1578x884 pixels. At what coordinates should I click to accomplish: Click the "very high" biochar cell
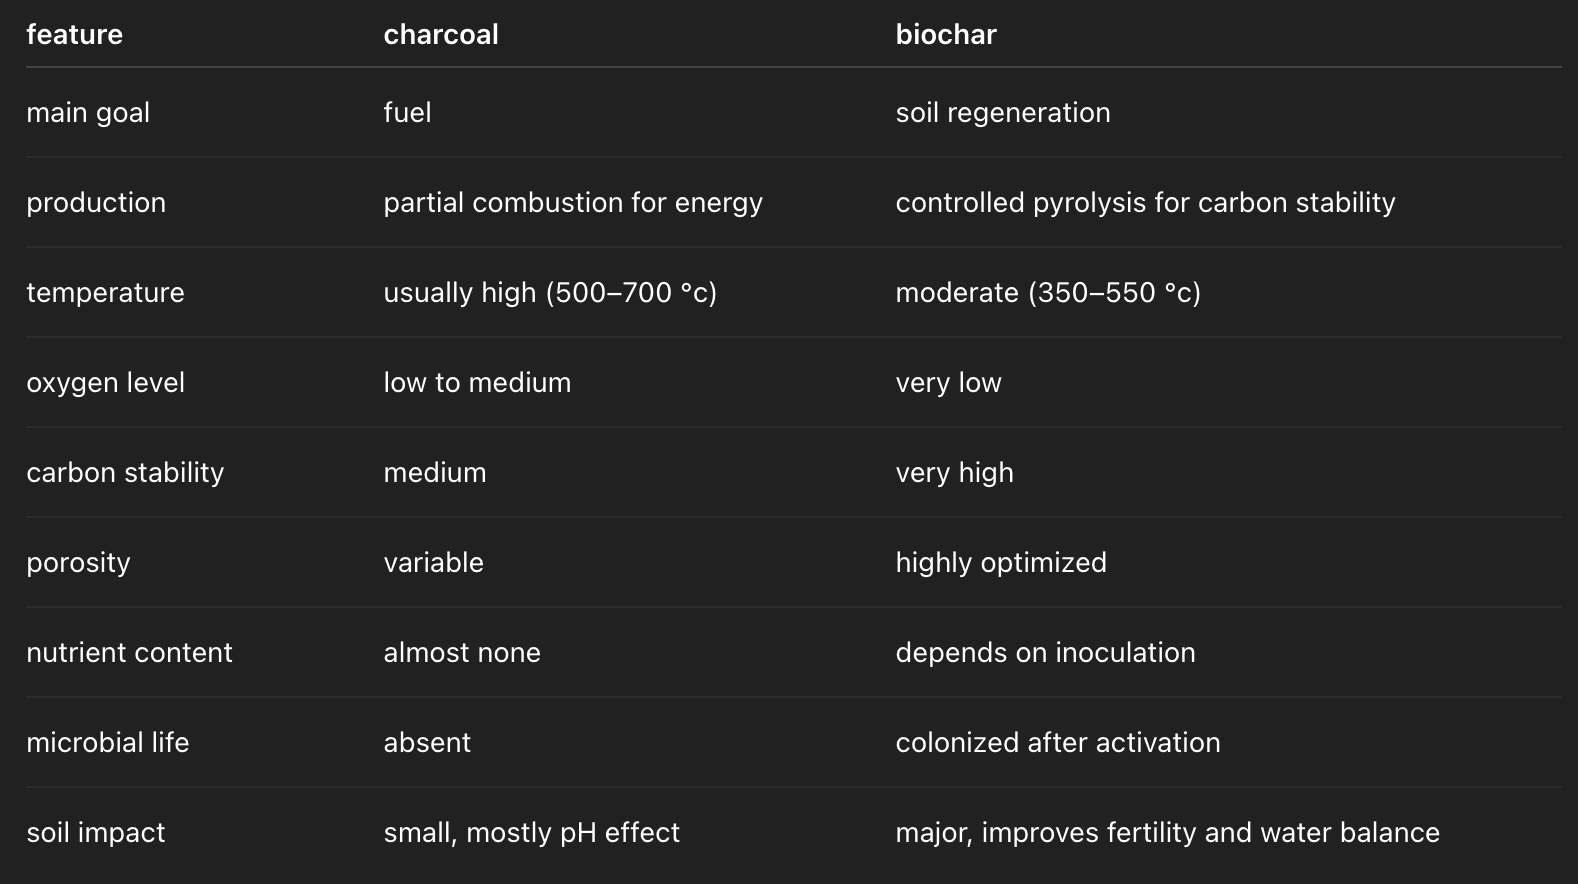(954, 473)
